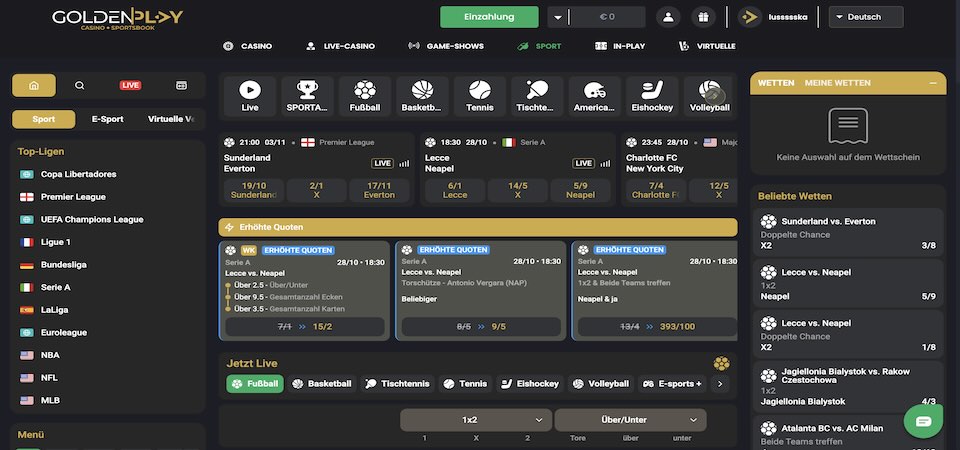The image size is (960, 450).
Task: Open the 1x2 market dropdown
Action: pos(476,420)
